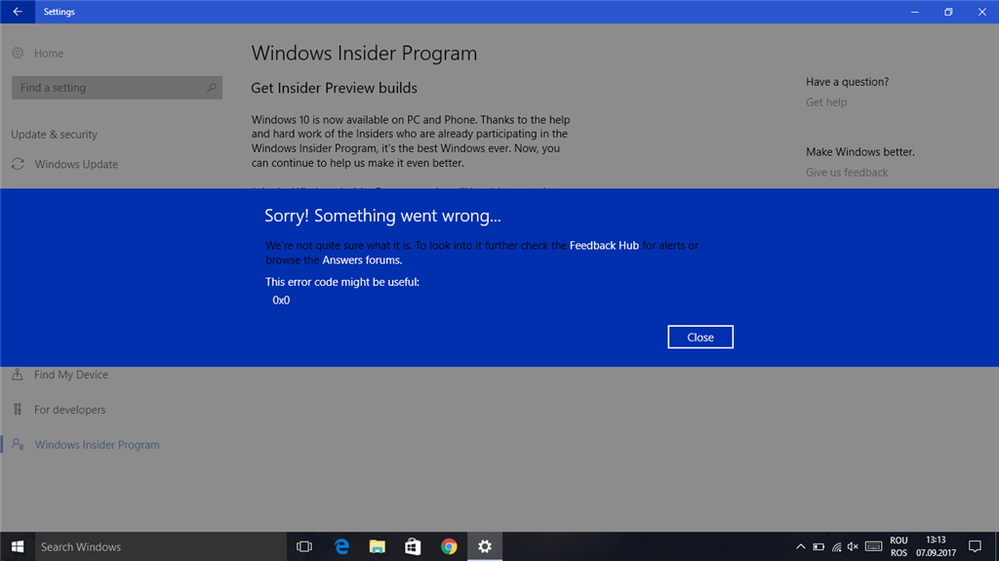Select Windows Insider Program in sidebar
This screenshot has height=561, width=999.
97,444
